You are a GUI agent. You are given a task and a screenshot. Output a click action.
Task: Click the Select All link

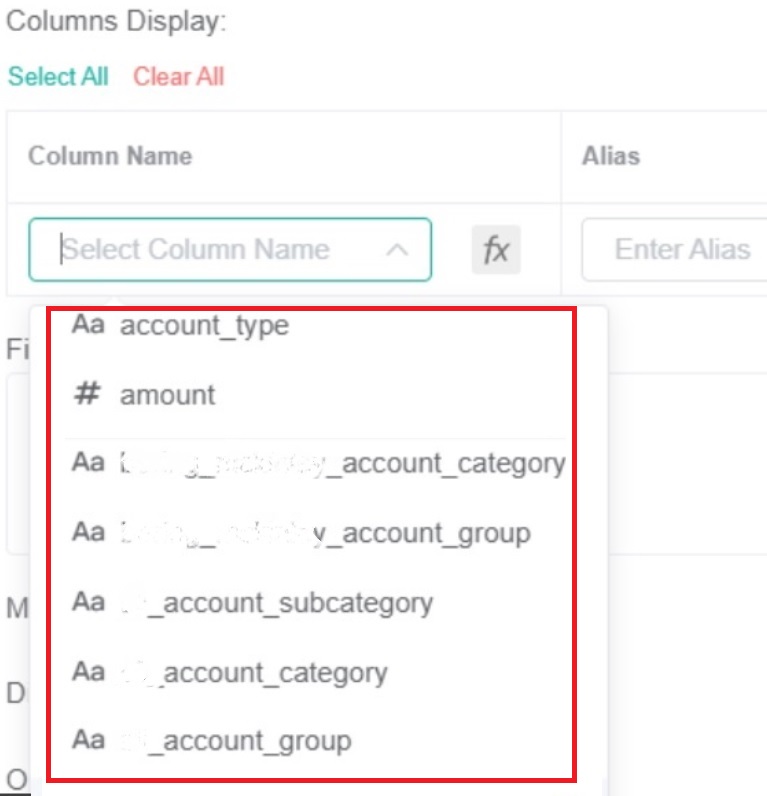(58, 77)
